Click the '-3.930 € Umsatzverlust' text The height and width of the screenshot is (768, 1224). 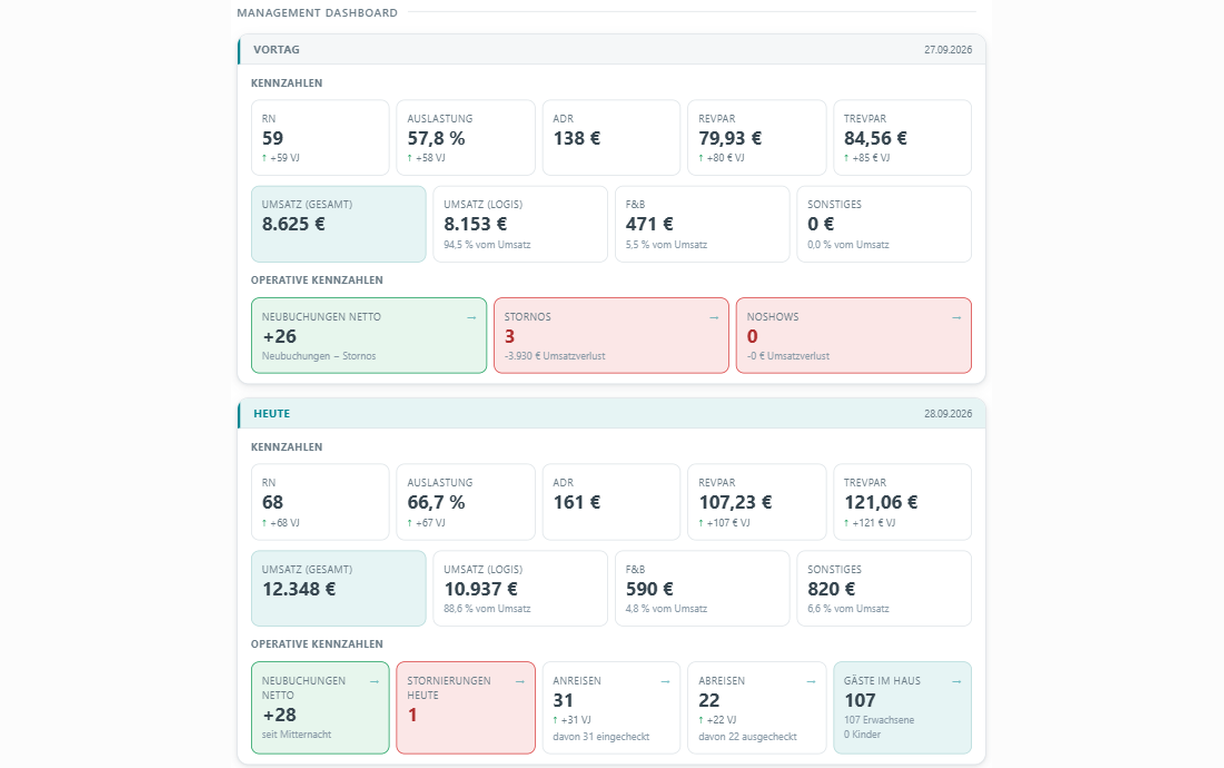(555, 356)
